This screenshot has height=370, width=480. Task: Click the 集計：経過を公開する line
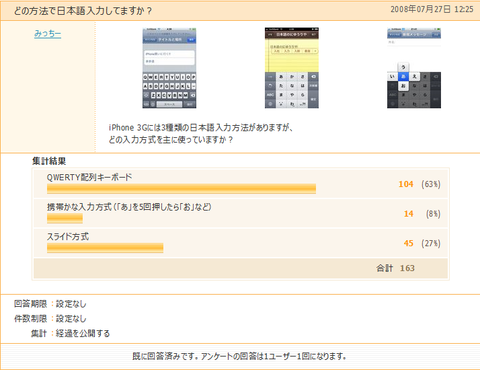(70, 333)
